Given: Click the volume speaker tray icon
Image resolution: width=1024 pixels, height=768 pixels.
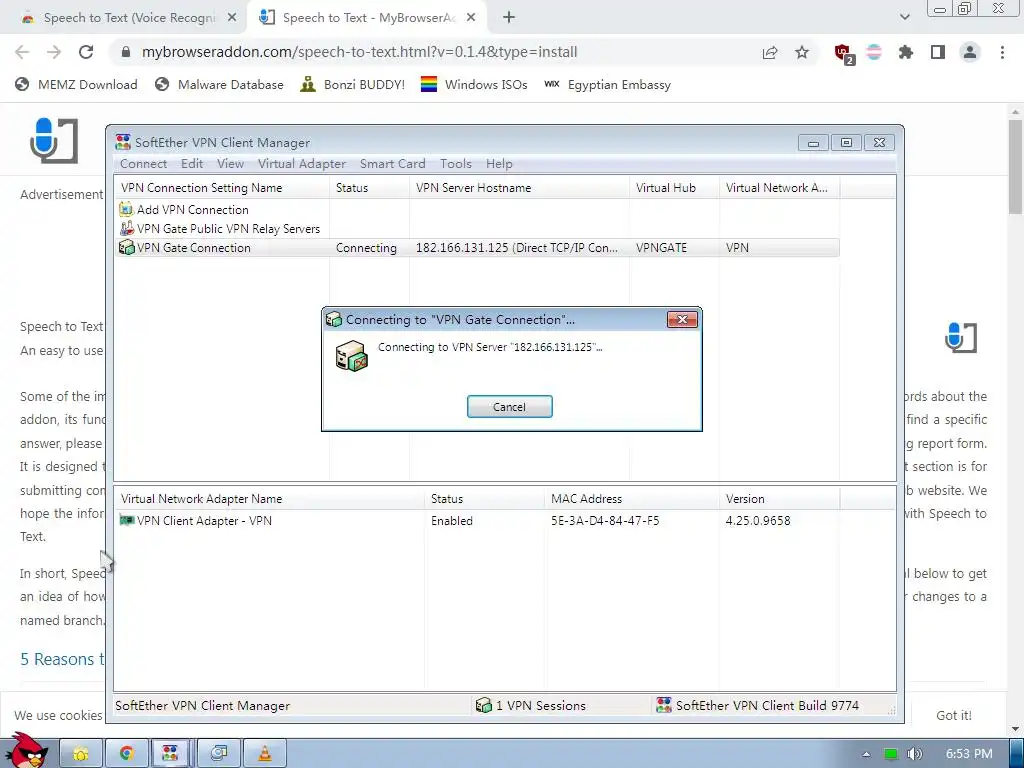Looking at the screenshot, I should tap(914, 754).
